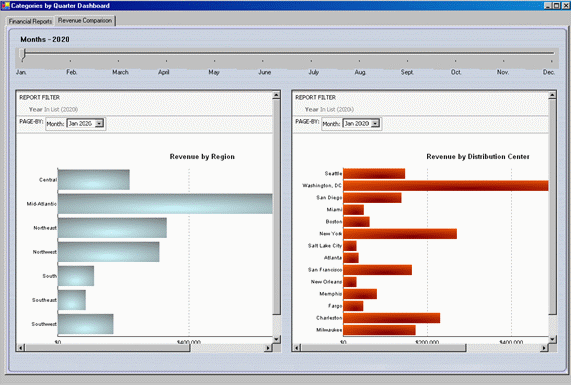Close the Categories by Quarter Dashboard window
The height and width of the screenshot is (385, 571).
(565, 5)
